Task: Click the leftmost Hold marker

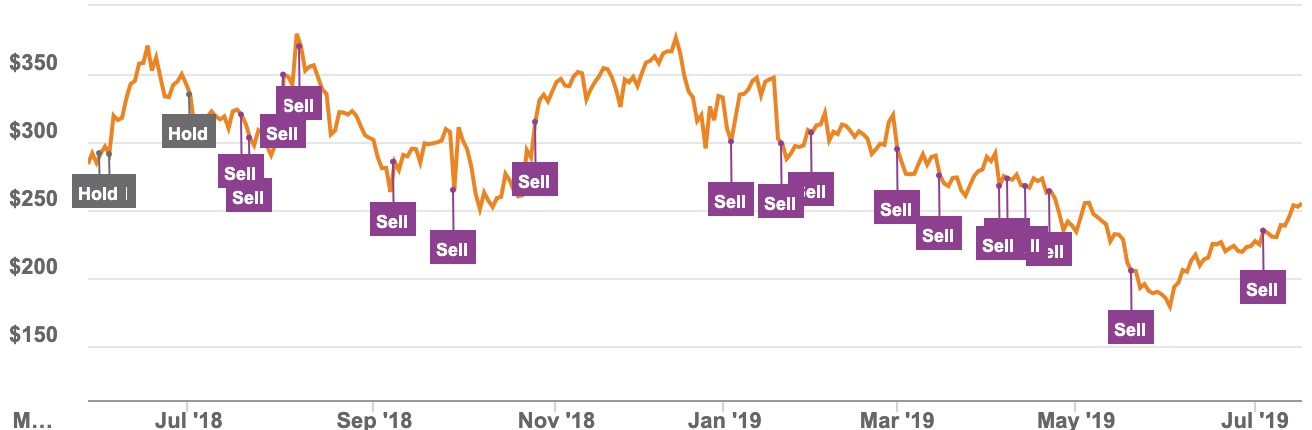Action: [x=98, y=193]
